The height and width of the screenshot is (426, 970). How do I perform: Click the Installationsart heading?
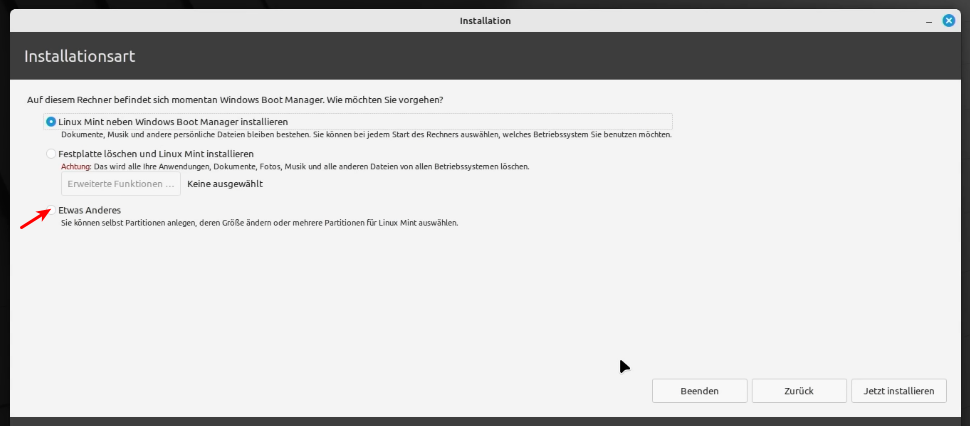pyautogui.click(x=79, y=57)
